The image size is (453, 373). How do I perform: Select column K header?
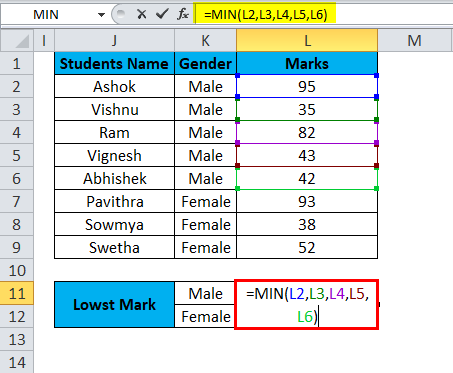[x=205, y=41]
